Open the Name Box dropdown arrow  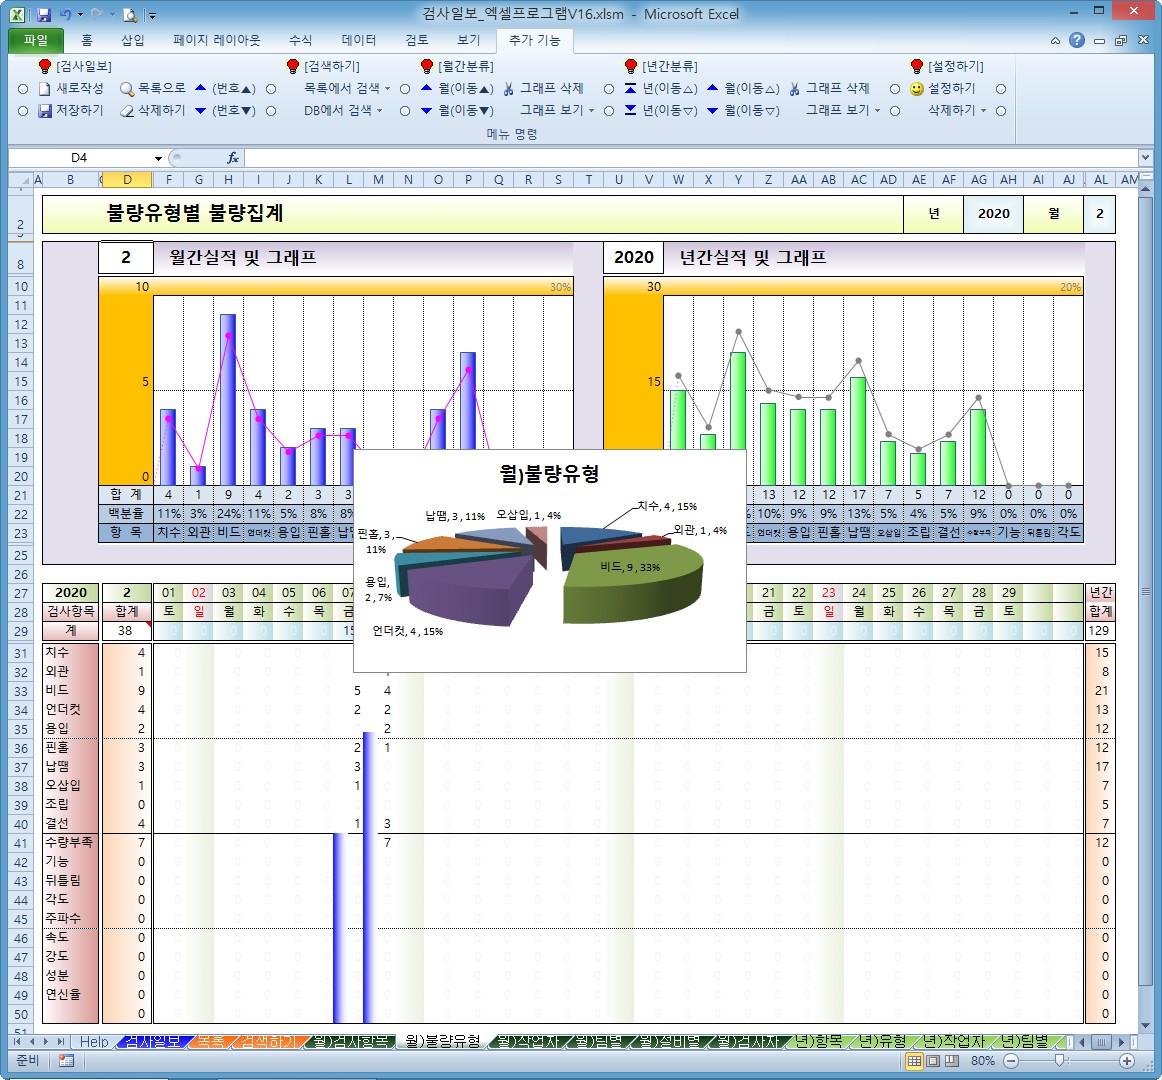click(158, 158)
